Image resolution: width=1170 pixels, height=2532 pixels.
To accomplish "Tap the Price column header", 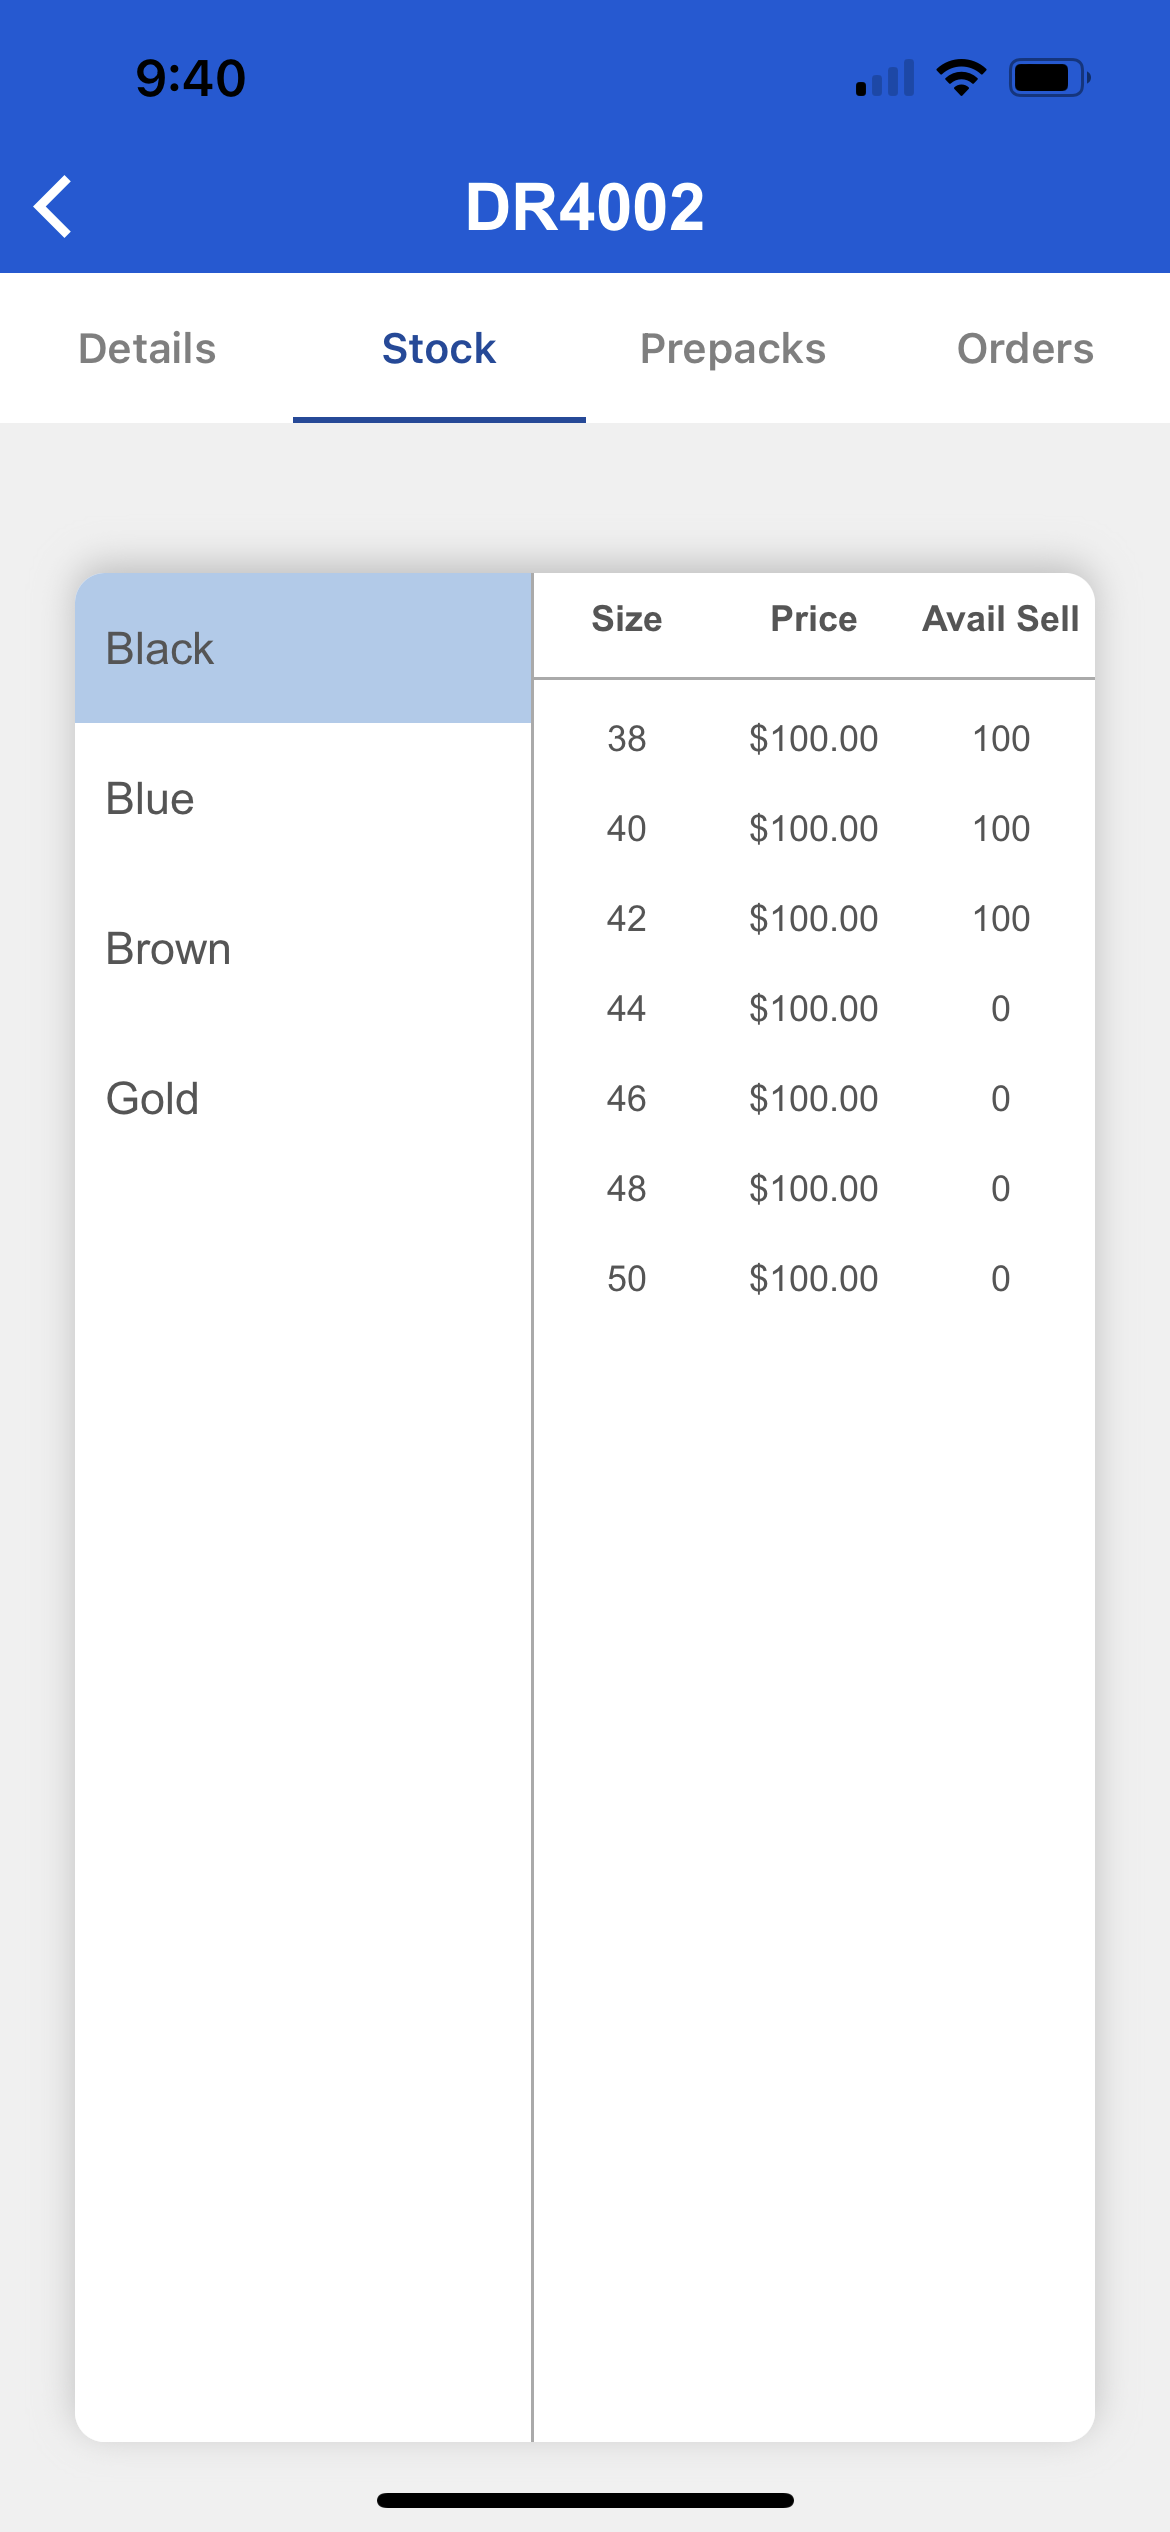I will coord(814,619).
